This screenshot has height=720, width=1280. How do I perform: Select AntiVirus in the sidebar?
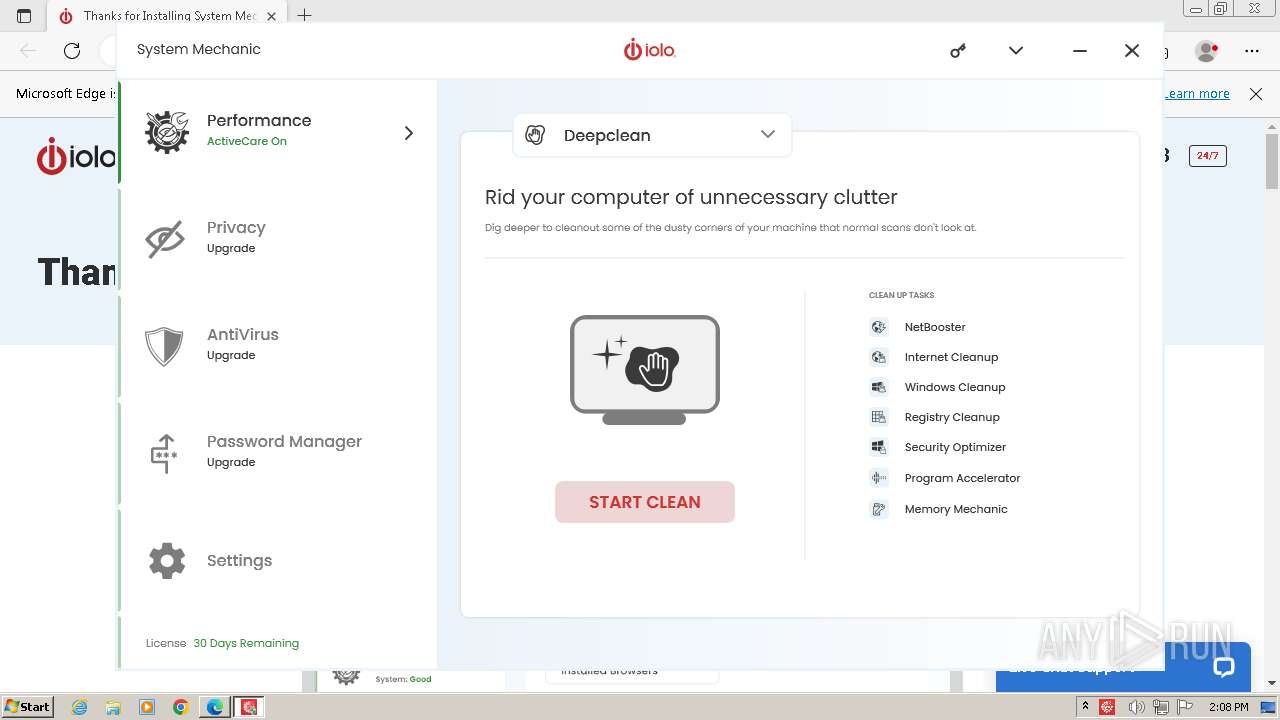click(x=278, y=345)
